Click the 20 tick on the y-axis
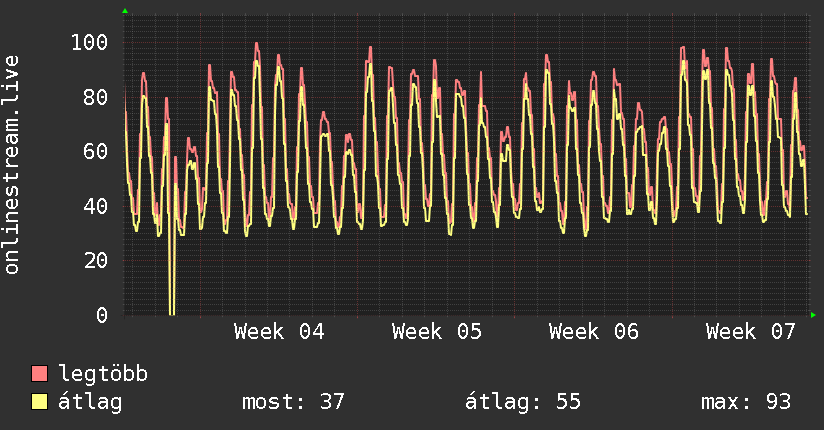824x430 pixels. coord(95,260)
